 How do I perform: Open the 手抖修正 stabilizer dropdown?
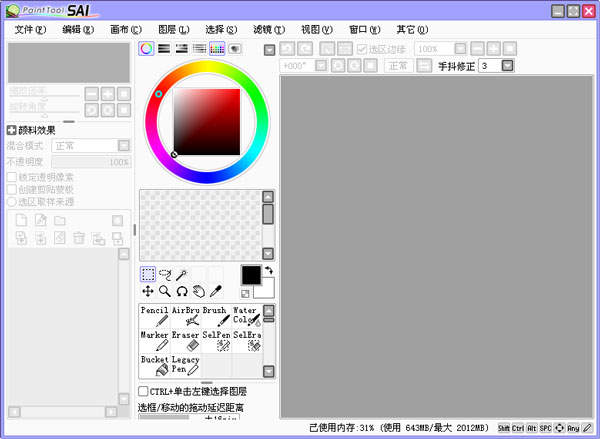[507, 66]
